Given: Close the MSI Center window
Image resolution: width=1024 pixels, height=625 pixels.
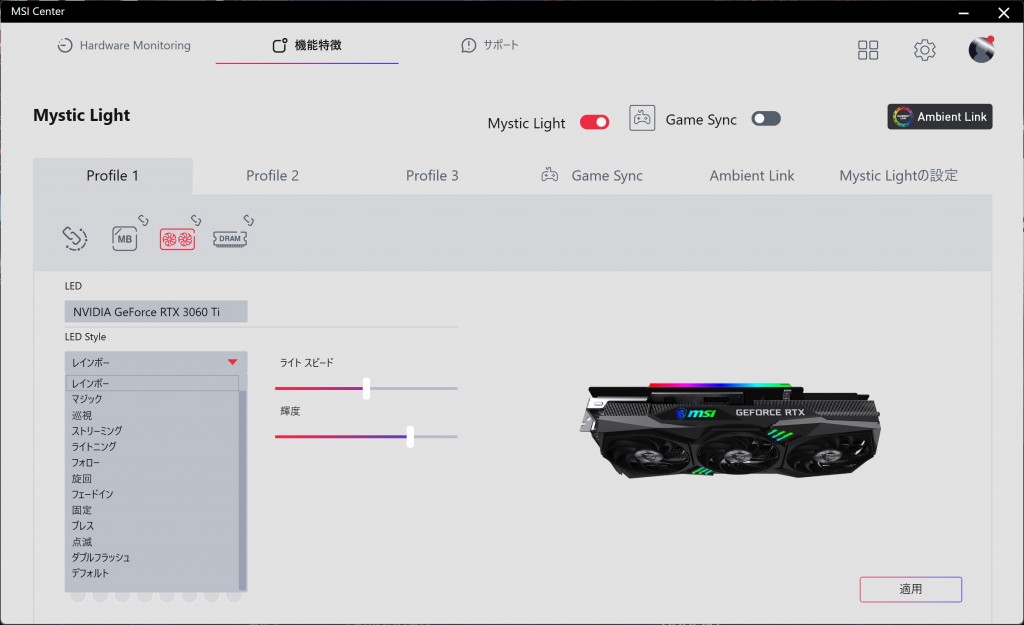Looking at the screenshot, I should (x=1004, y=12).
